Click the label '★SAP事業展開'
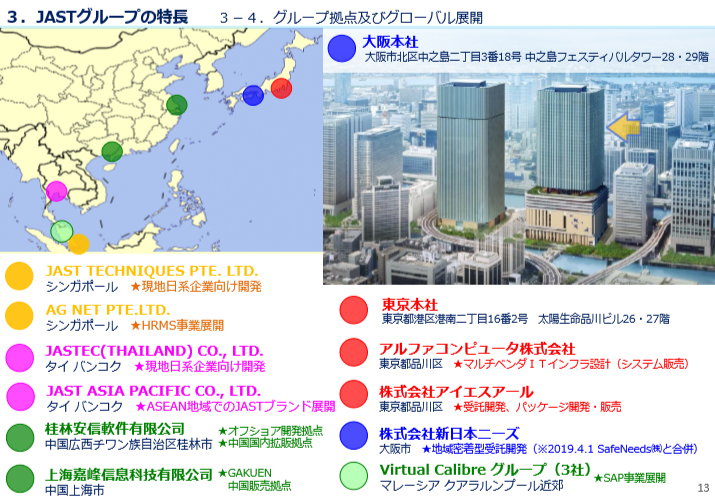This screenshot has height=498, width=715. [630, 478]
